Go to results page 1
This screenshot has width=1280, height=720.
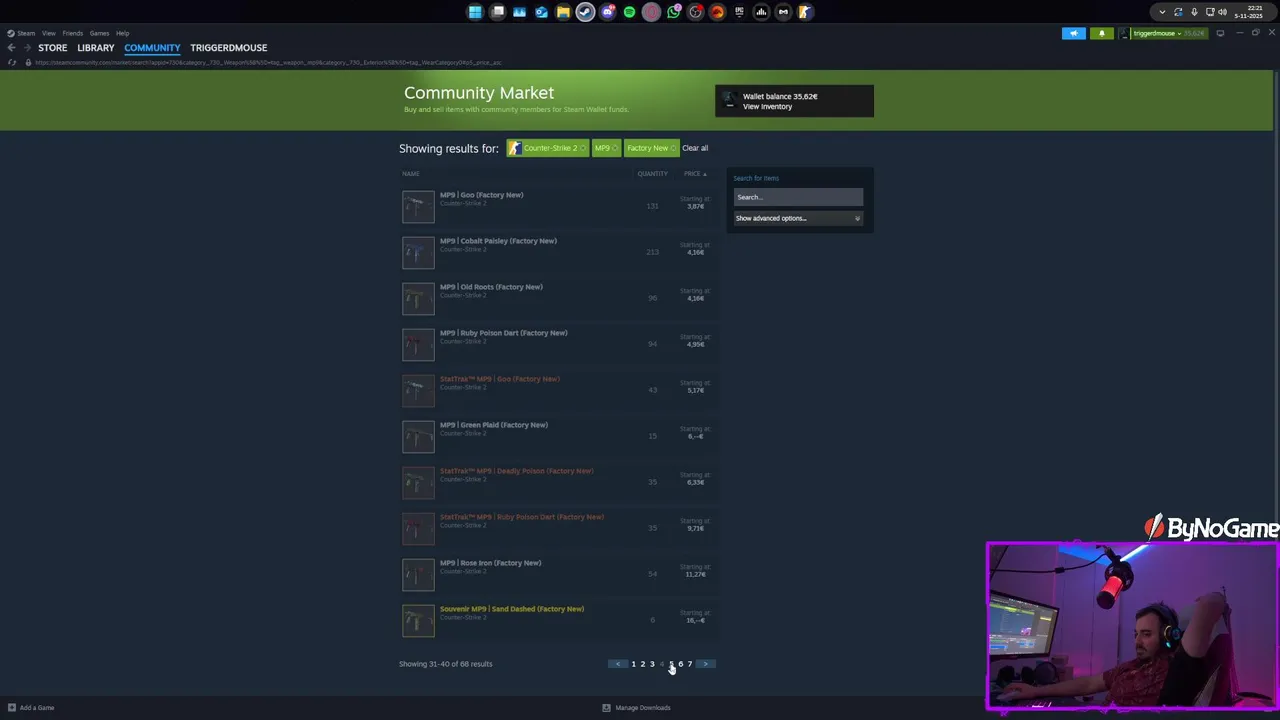[633, 664]
